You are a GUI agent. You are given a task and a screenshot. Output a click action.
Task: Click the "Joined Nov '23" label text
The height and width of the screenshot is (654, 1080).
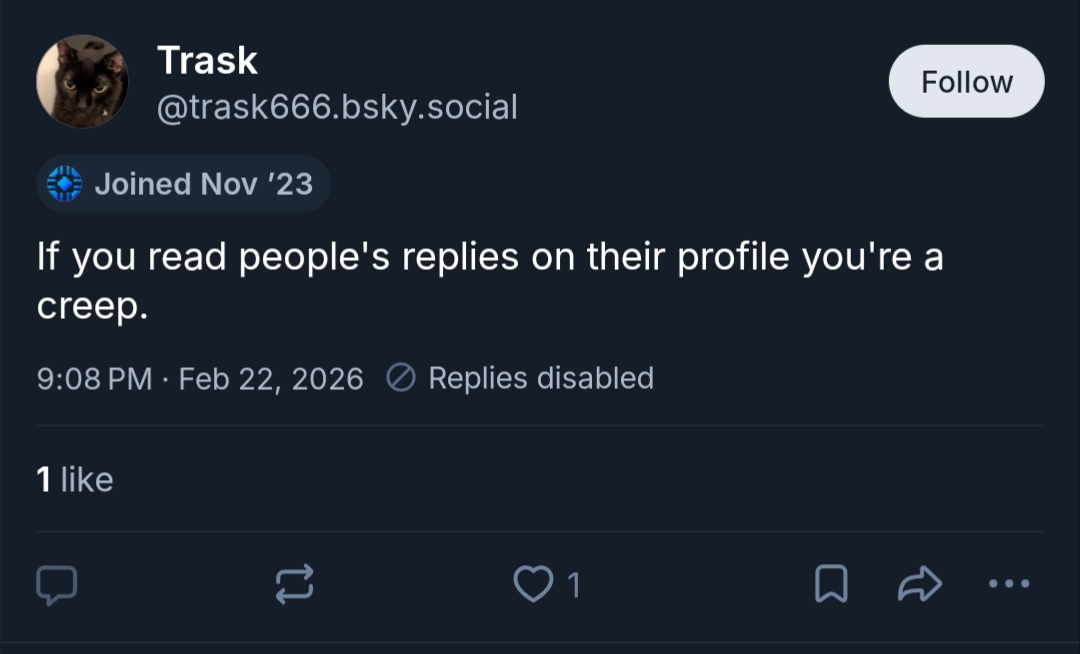(203, 184)
